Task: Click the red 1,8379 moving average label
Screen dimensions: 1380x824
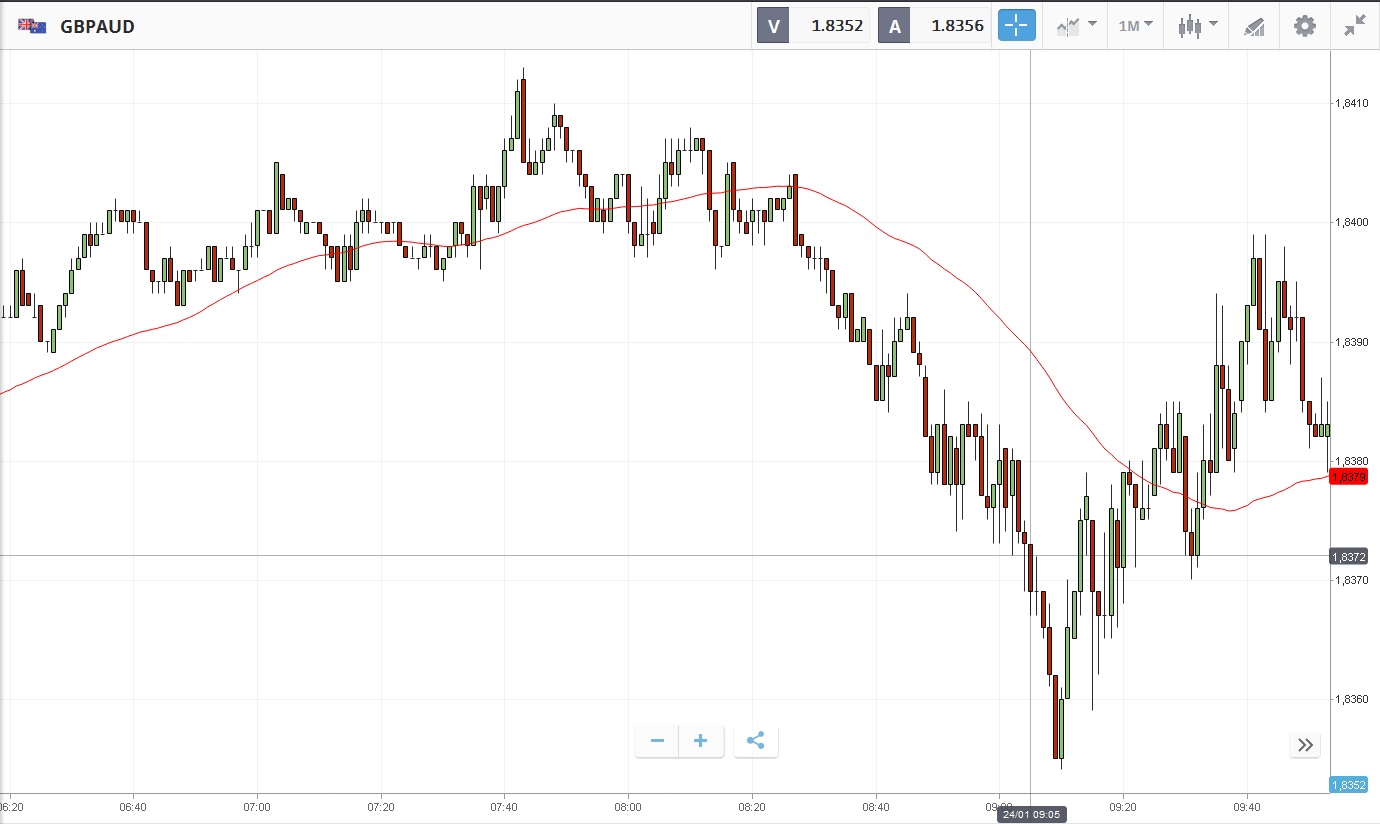Action: [x=1349, y=477]
